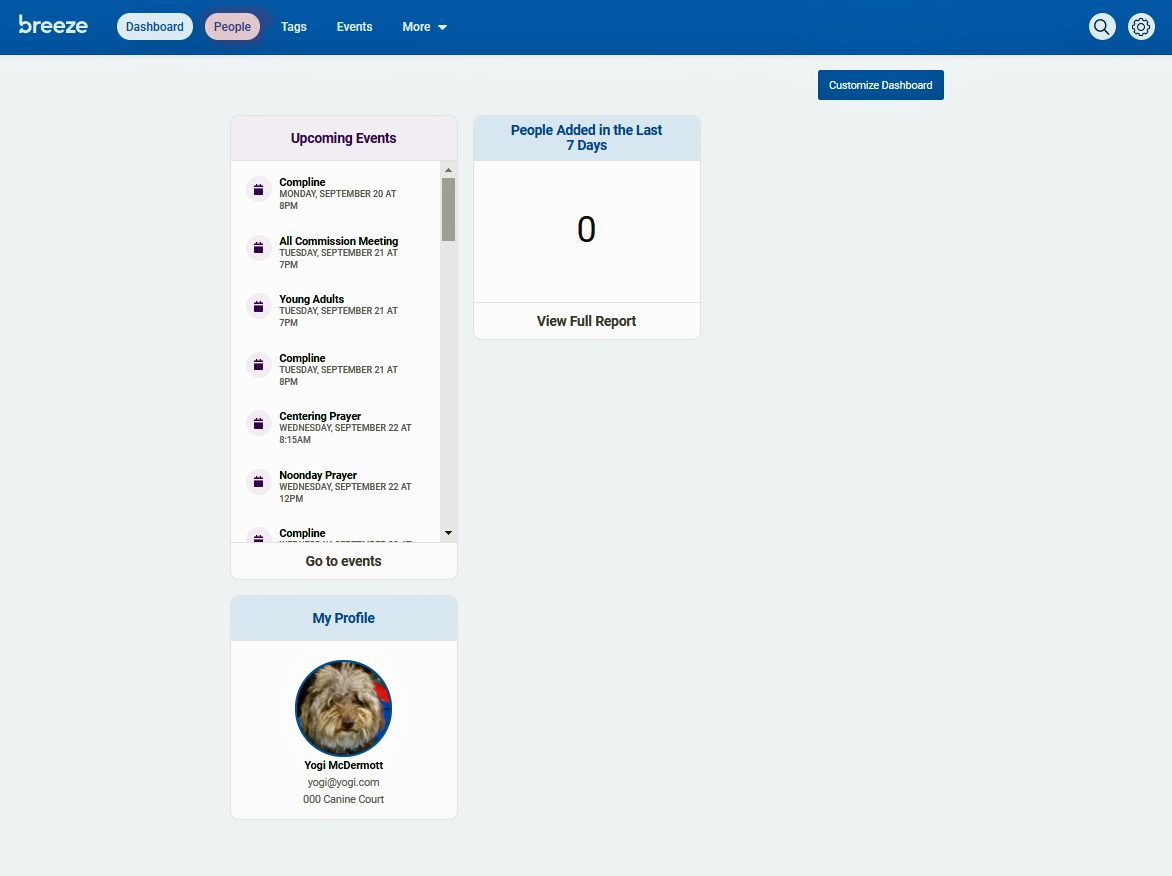
Task: Click the people added count 0
Action: coord(587,229)
